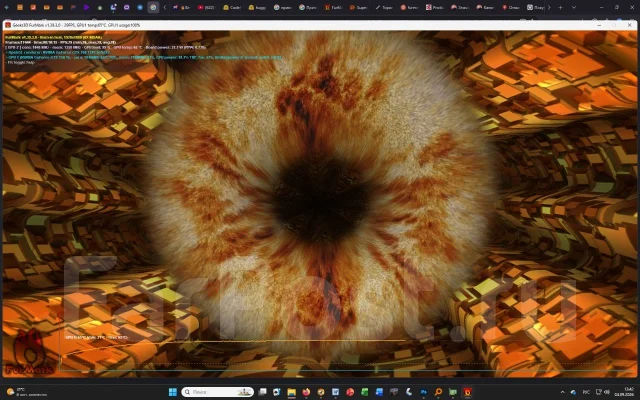Click the FurMark window title bar icon
The width and height of the screenshot is (640, 400).
click(8, 25)
